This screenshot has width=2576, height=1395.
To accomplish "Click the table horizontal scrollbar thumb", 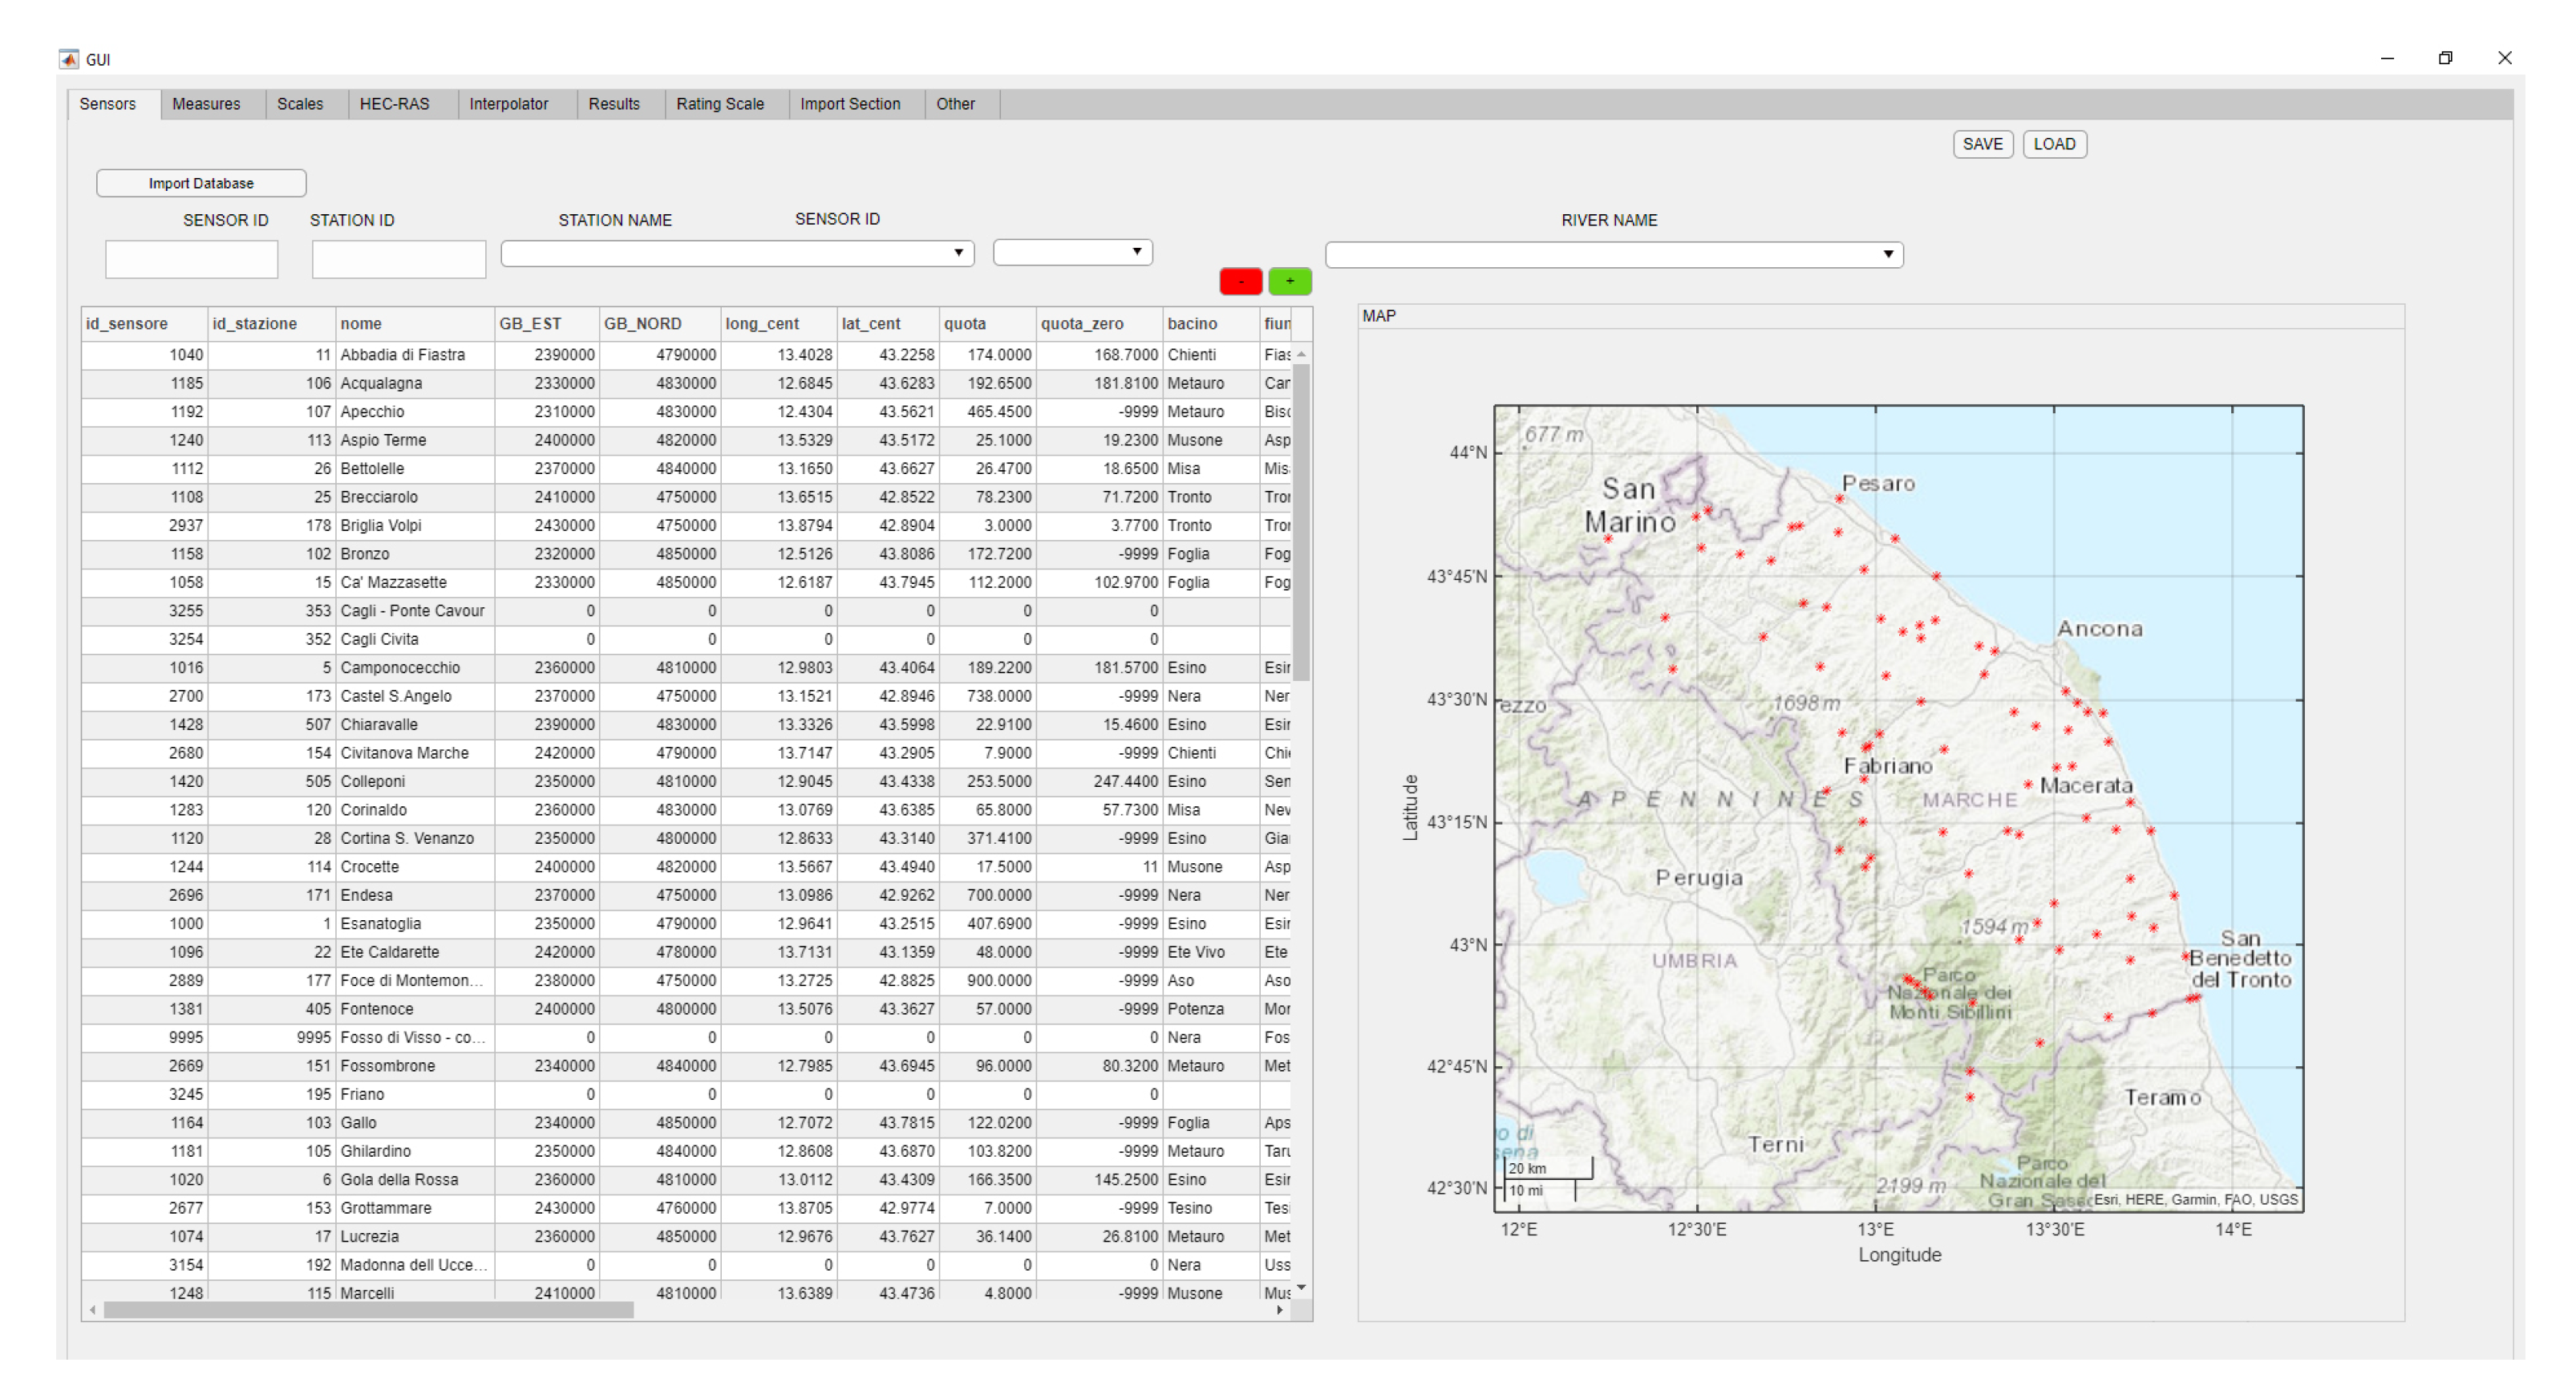I will (x=368, y=1310).
